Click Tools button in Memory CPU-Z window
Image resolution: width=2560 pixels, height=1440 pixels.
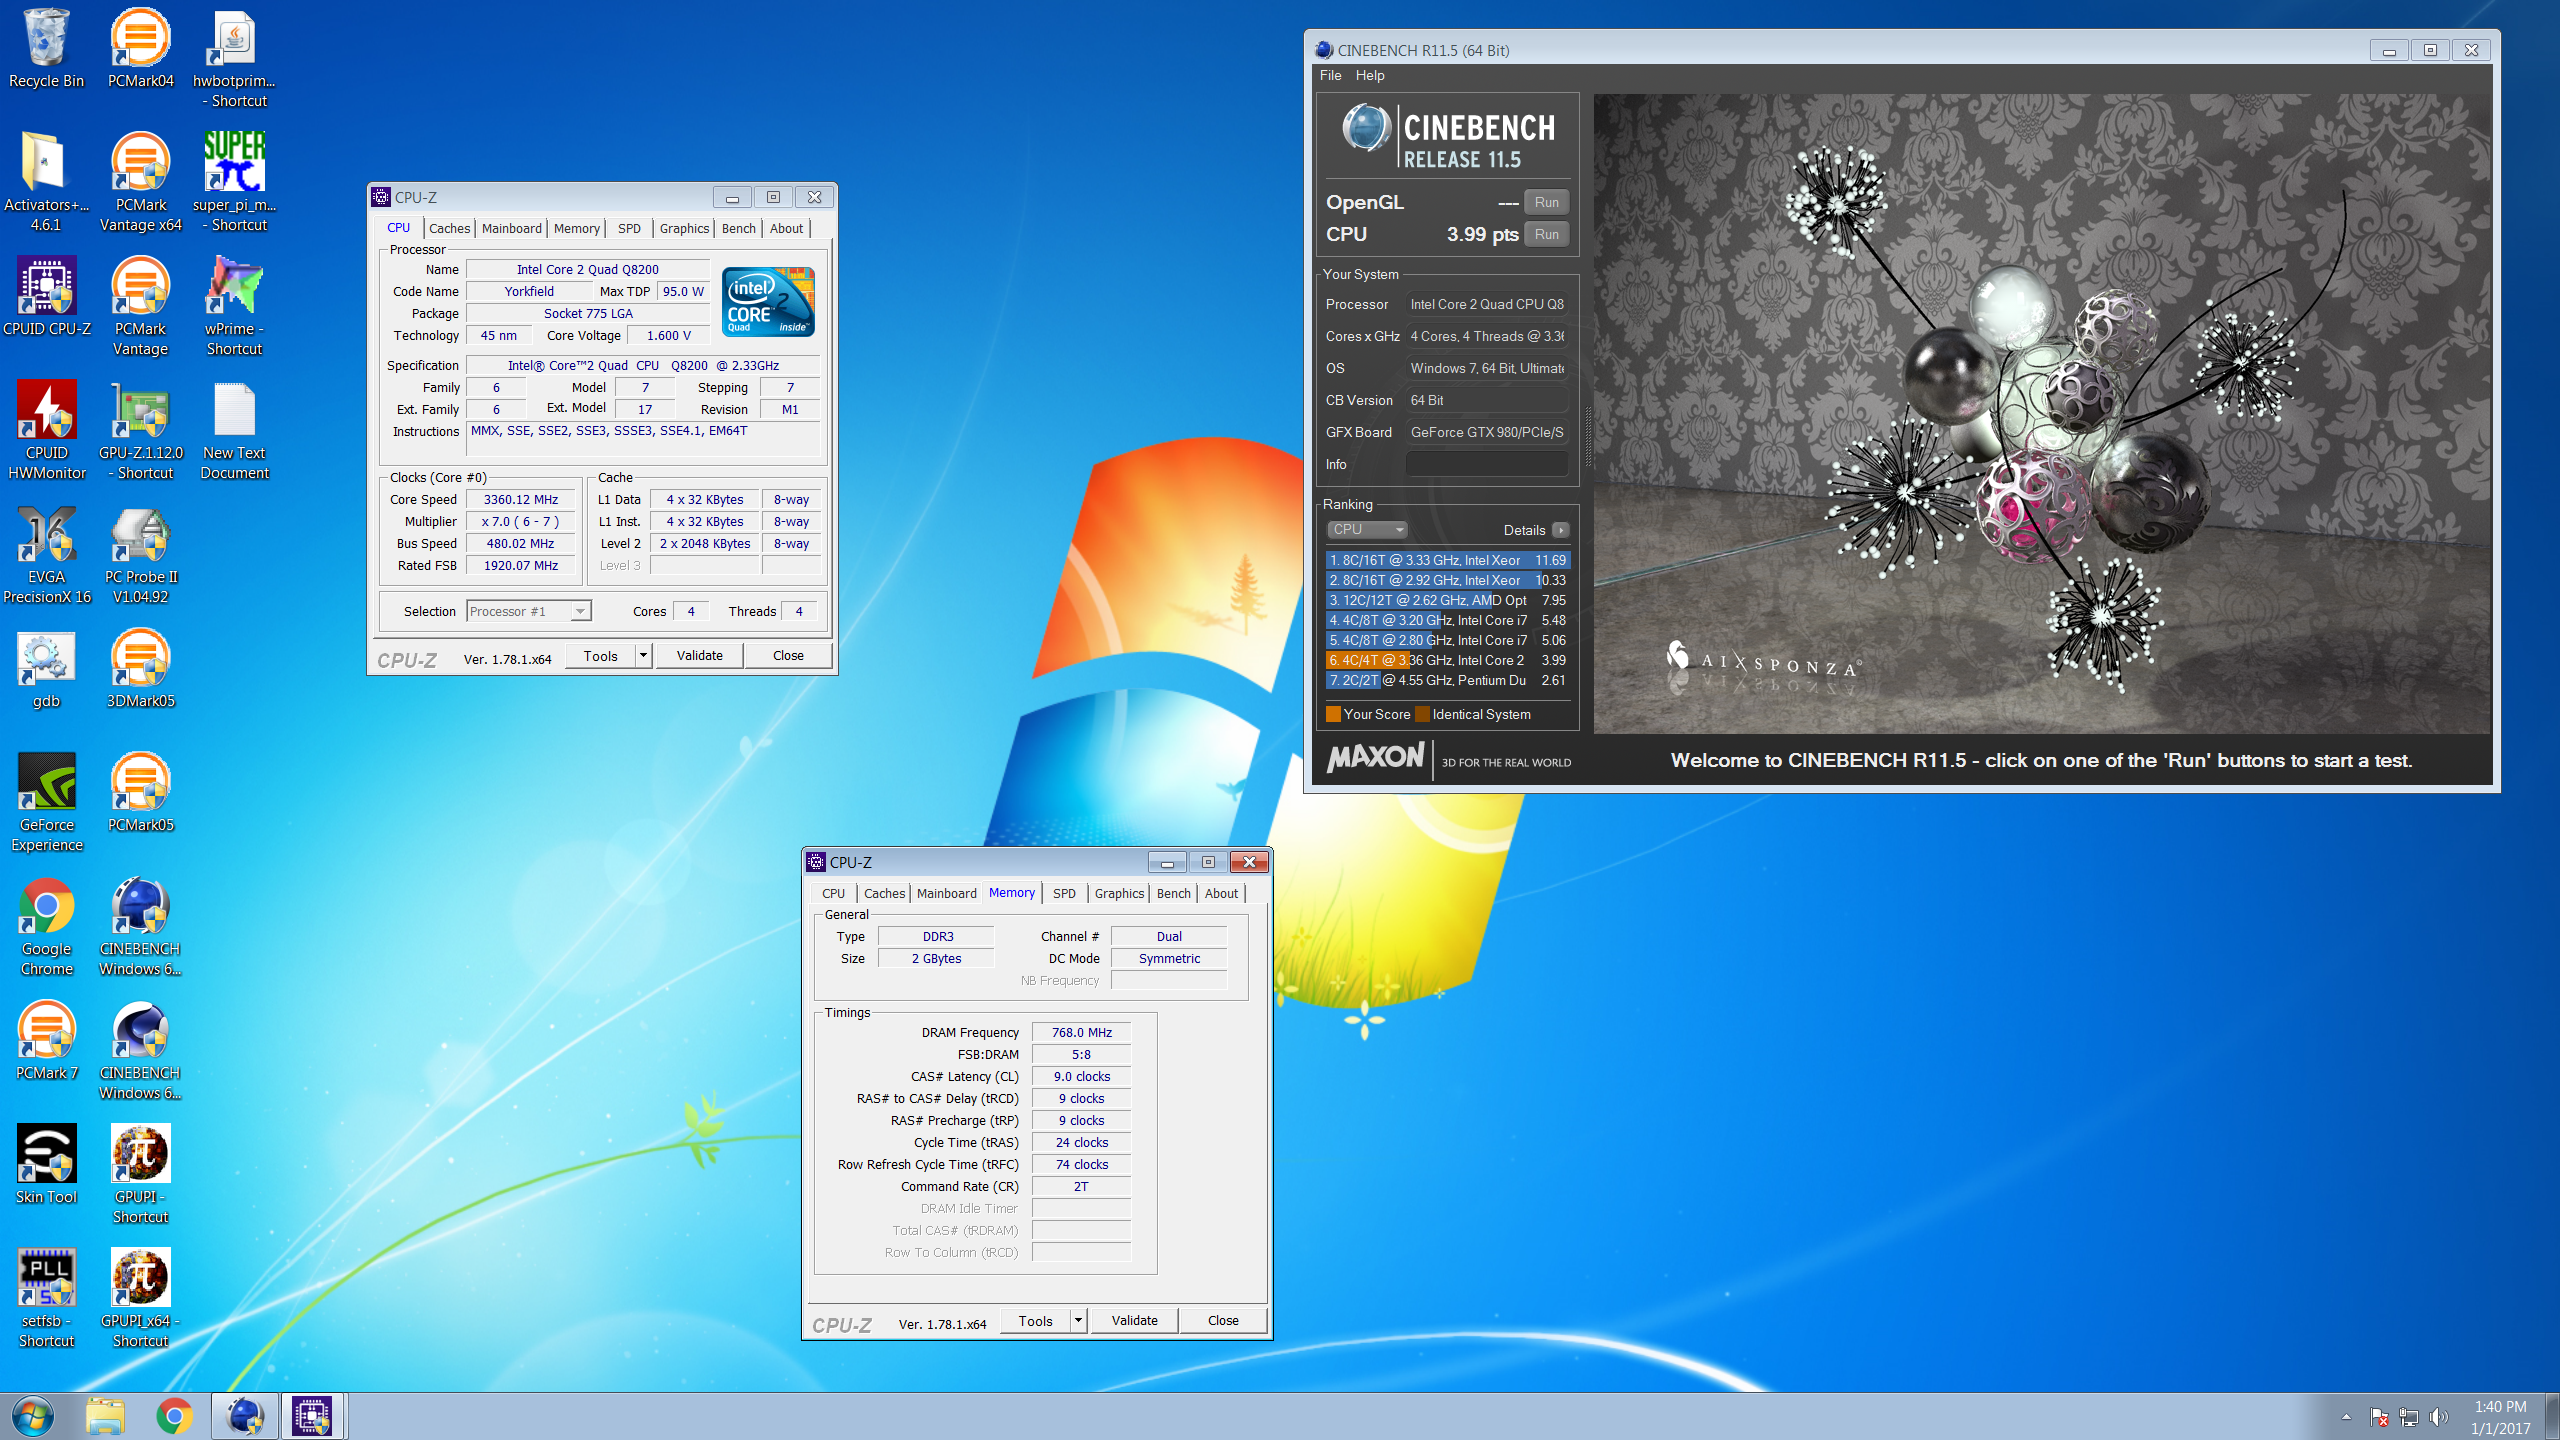[x=1035, y=1321]
